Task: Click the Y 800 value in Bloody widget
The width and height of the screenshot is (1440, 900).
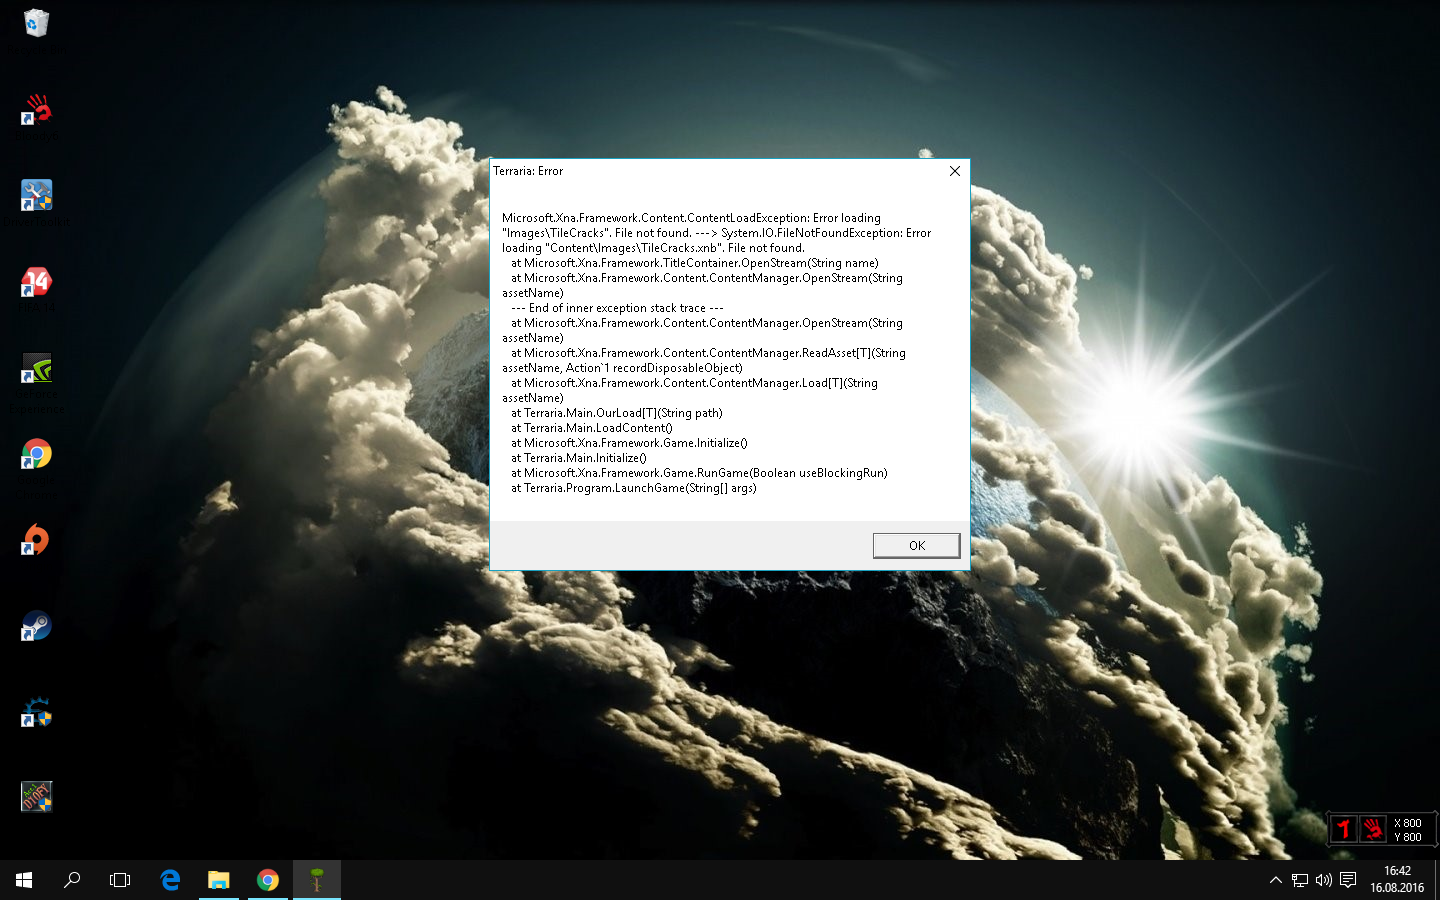Action: (1408, 837)
